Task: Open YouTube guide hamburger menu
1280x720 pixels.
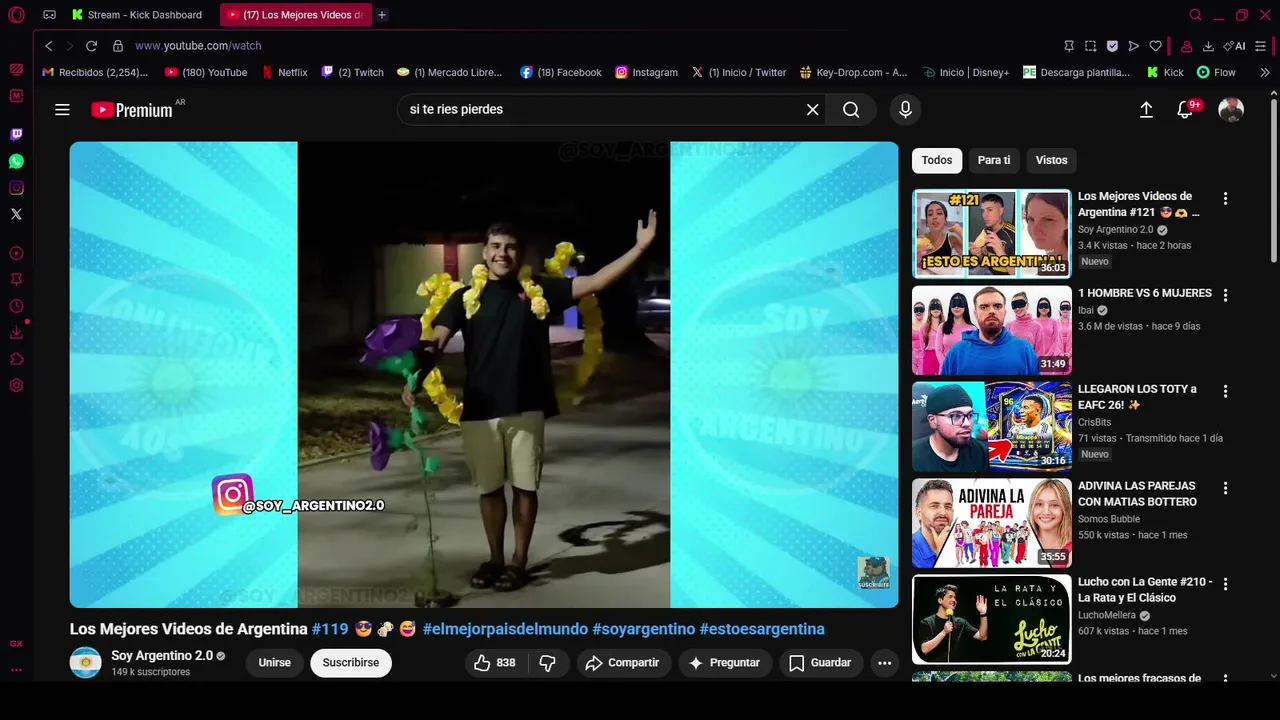Action: 62,110
